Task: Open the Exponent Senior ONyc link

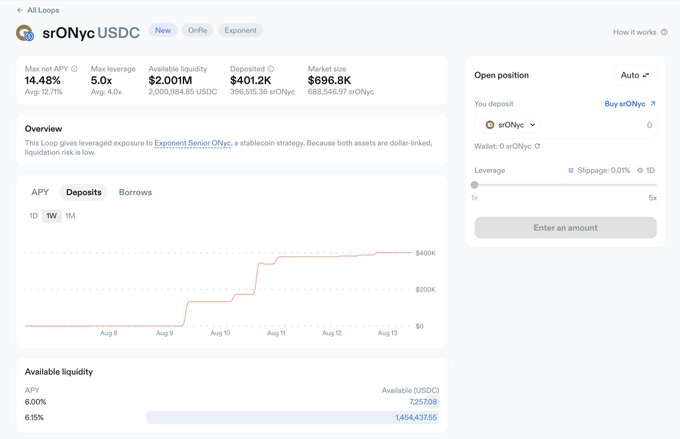Action: [x=193, y=143]
